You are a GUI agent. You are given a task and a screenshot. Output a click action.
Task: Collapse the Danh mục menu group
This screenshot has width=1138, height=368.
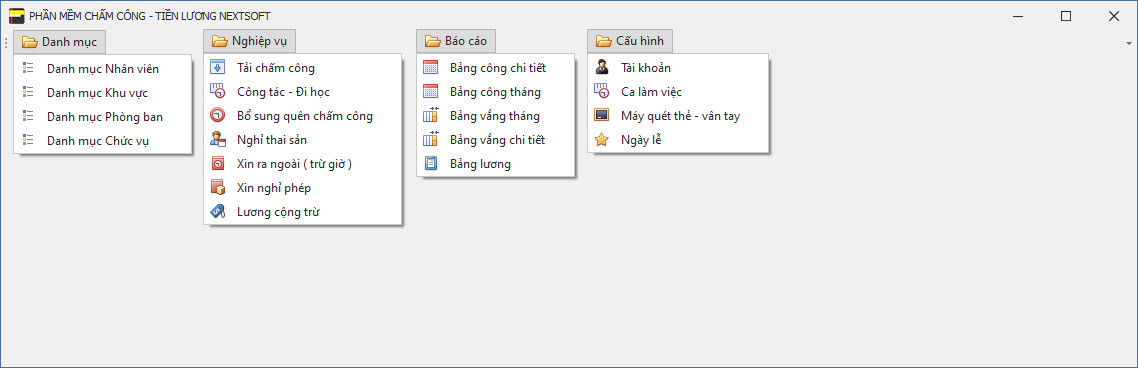(x=60, y=41)
